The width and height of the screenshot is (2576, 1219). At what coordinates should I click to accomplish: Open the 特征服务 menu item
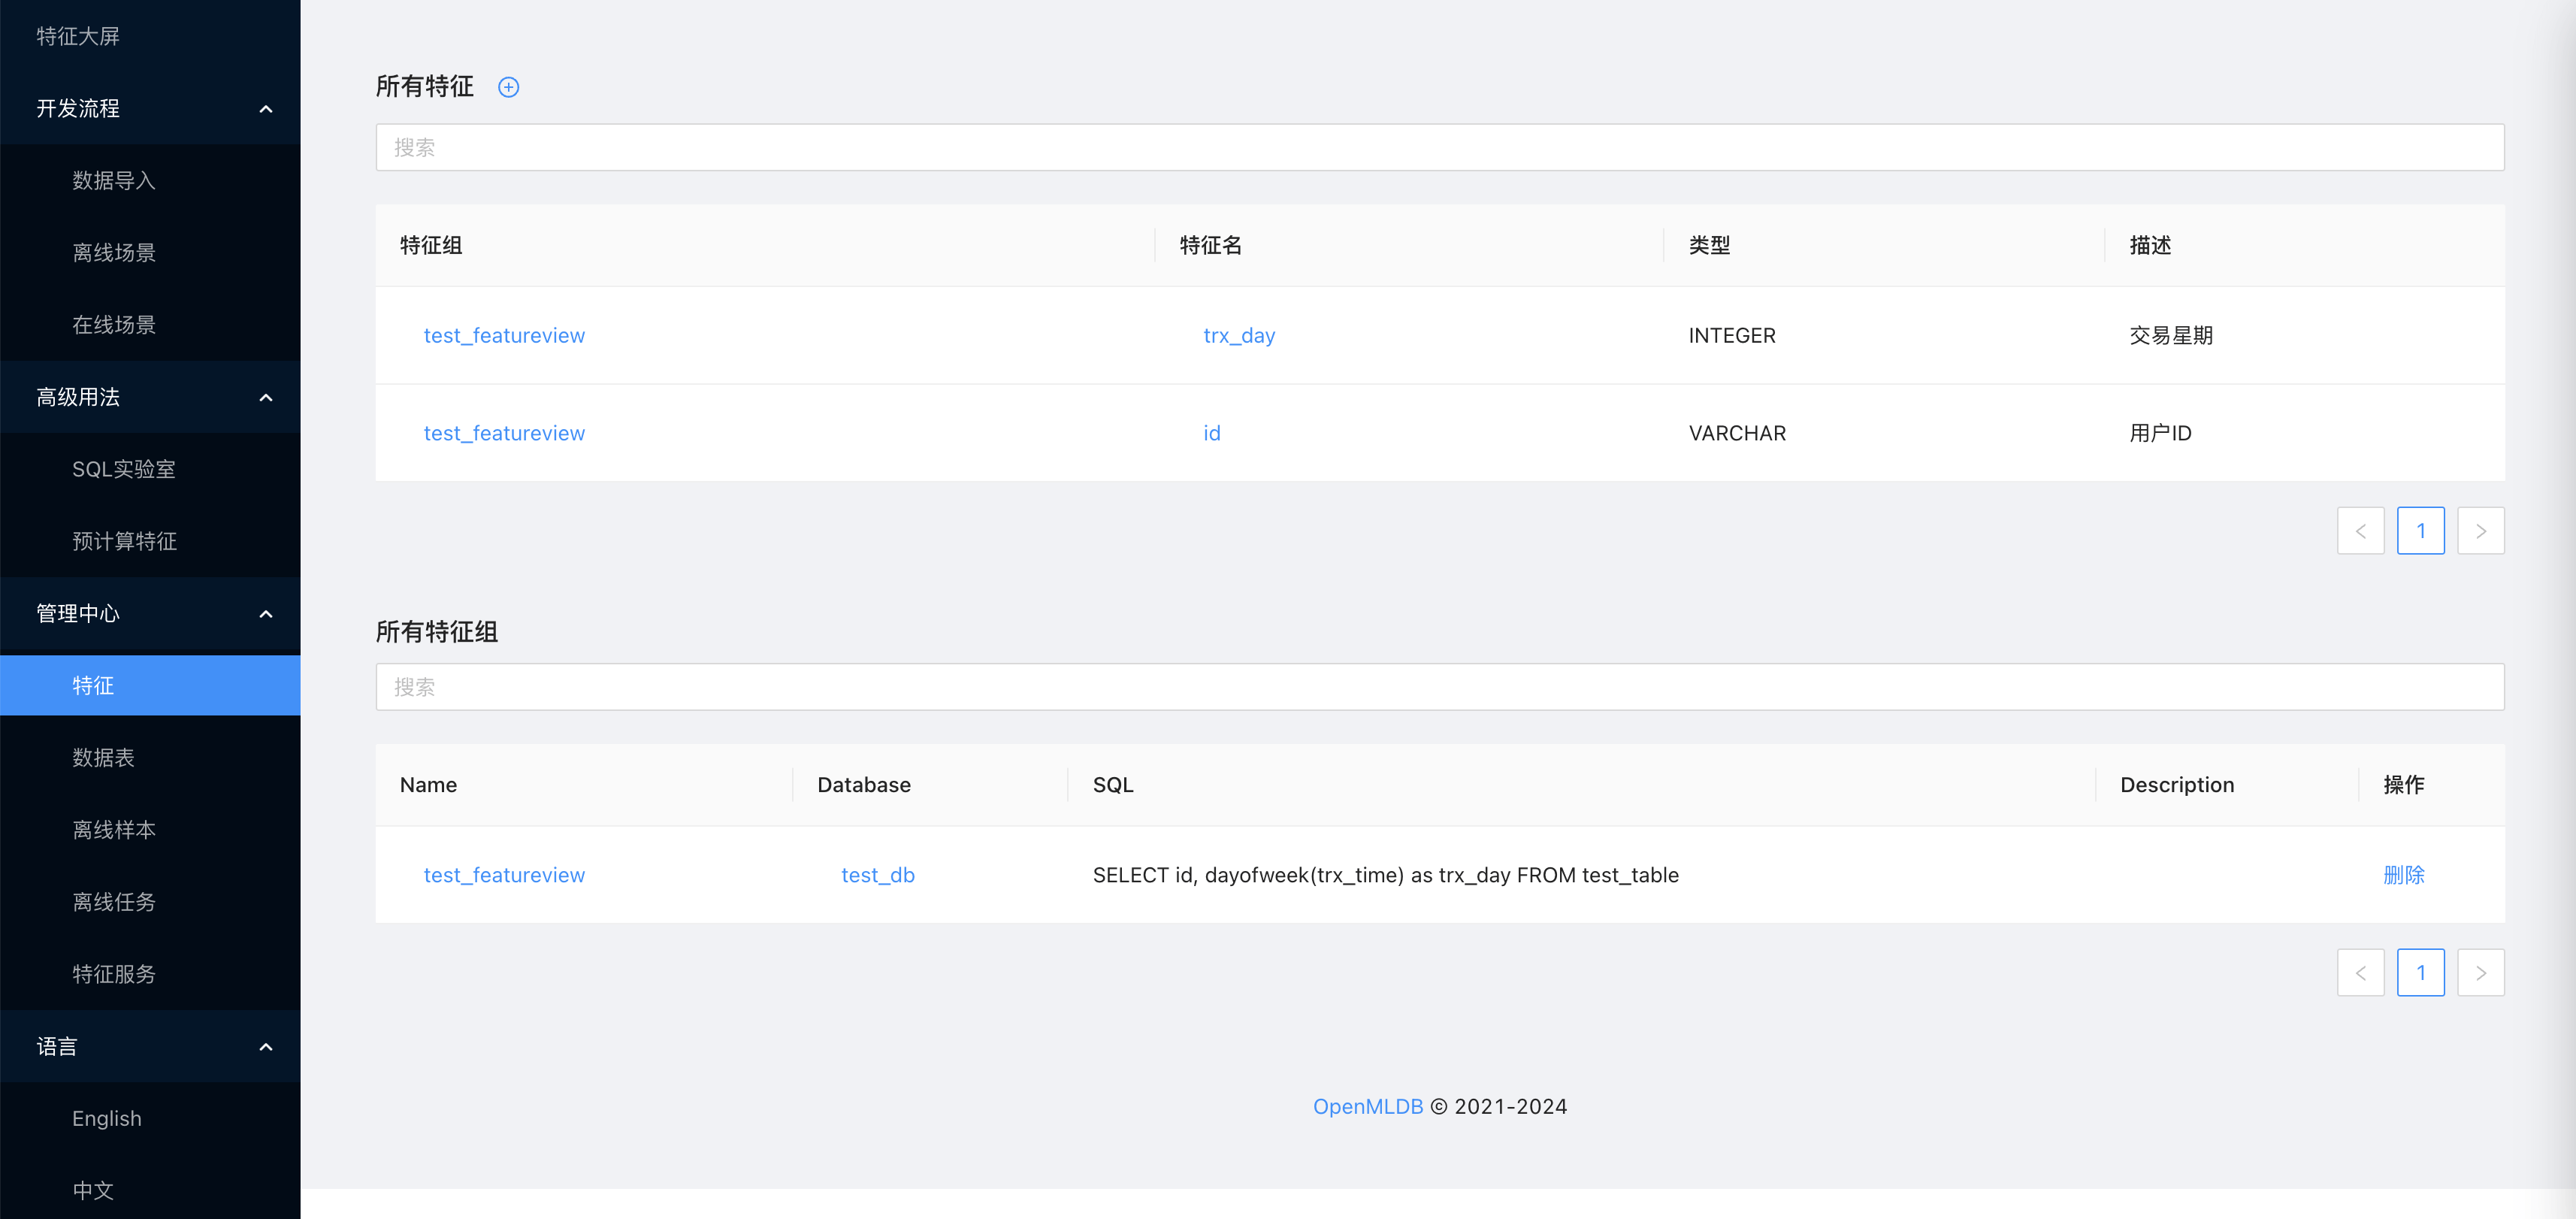tap(114, 974)
